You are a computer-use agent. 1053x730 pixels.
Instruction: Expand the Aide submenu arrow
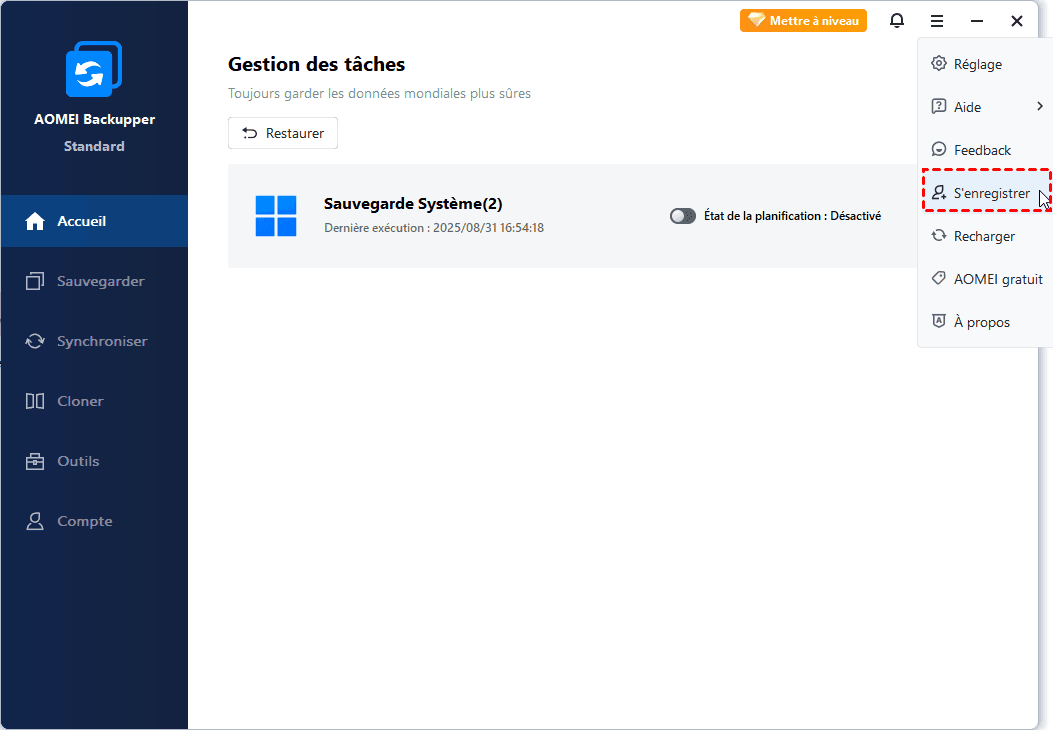tap(1040, 106)
